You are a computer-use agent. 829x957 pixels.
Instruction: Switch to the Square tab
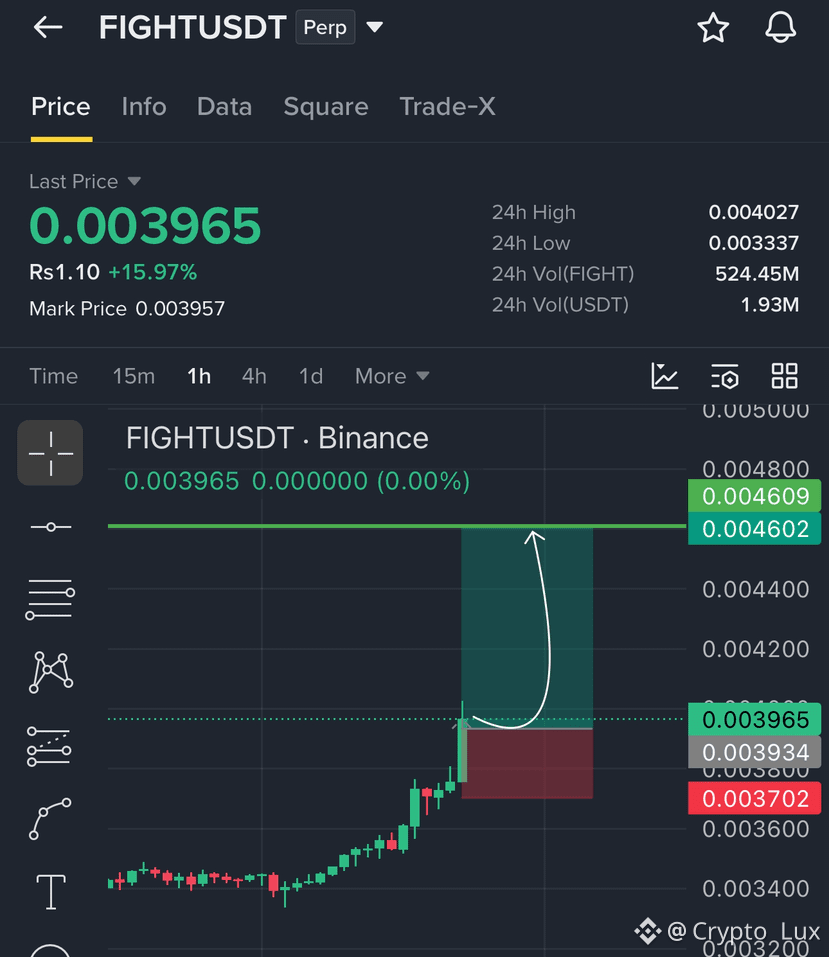point(326,107)
